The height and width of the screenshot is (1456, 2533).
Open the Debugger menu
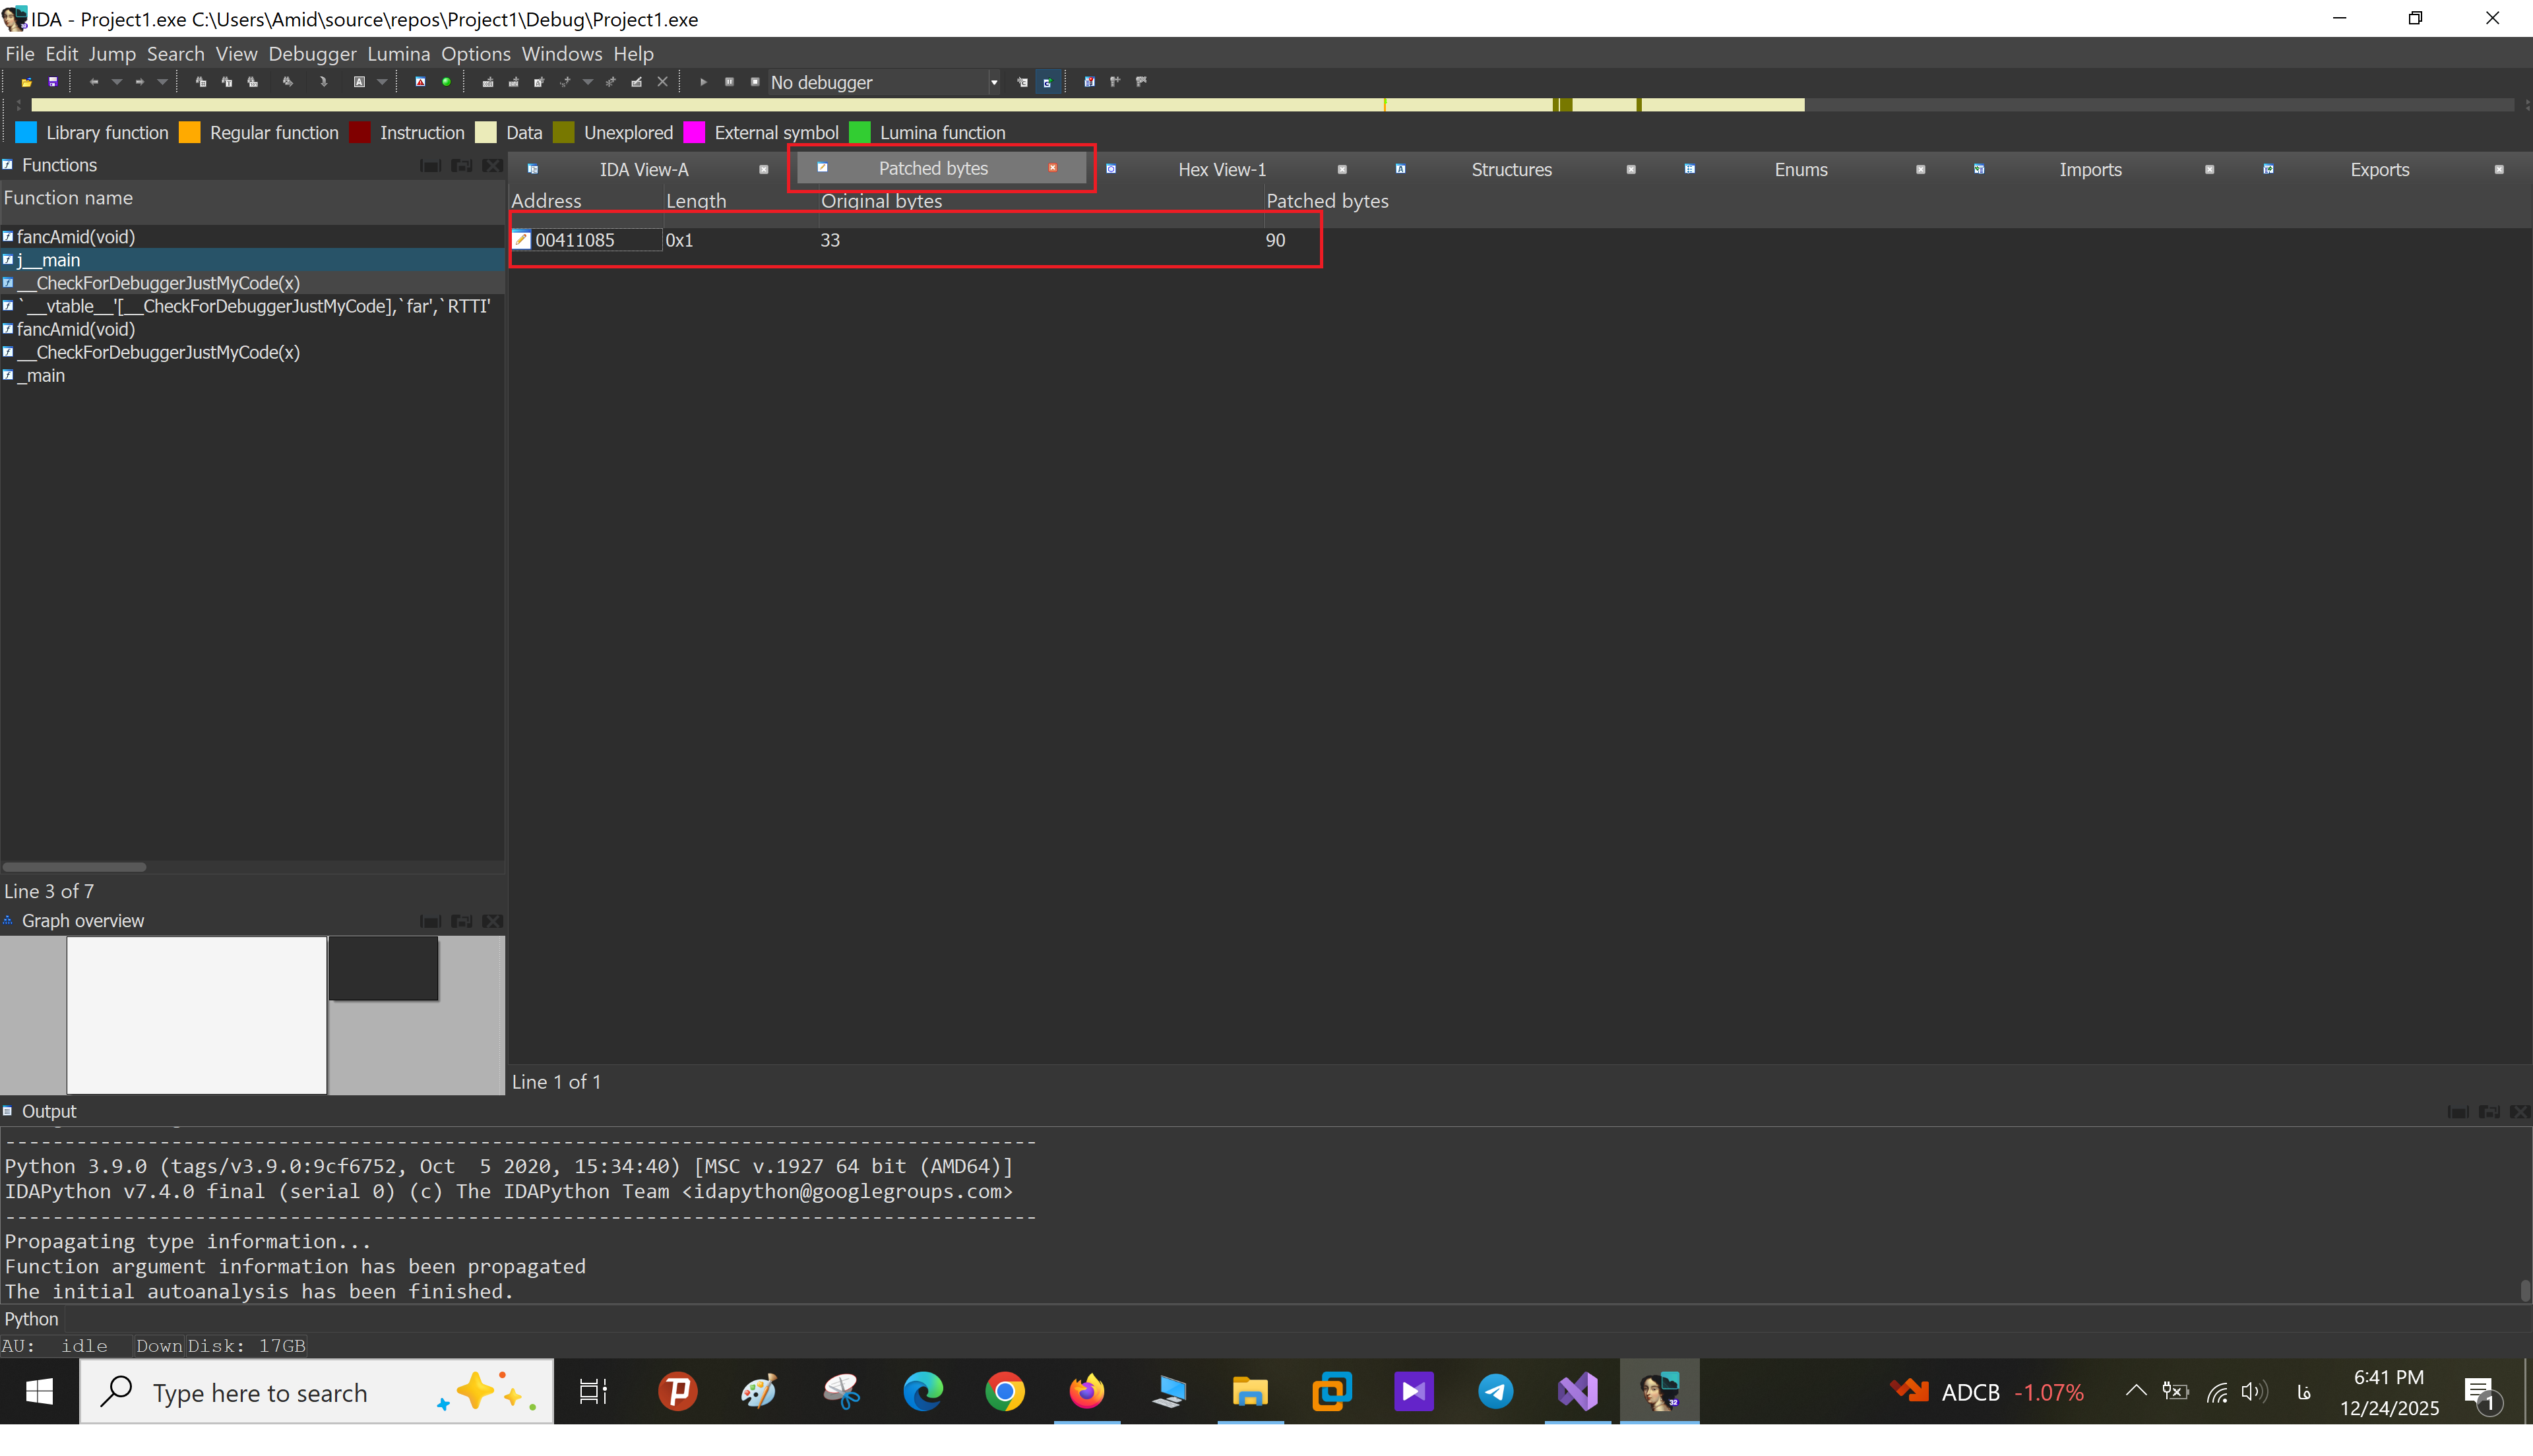point(312,54)
